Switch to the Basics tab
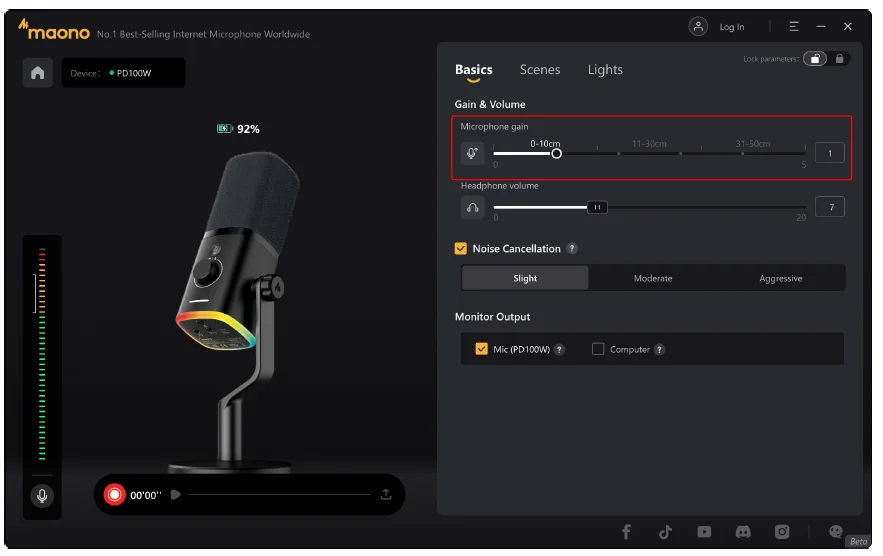883x556 pixels. pyautogui.click(x=474, y=70)
